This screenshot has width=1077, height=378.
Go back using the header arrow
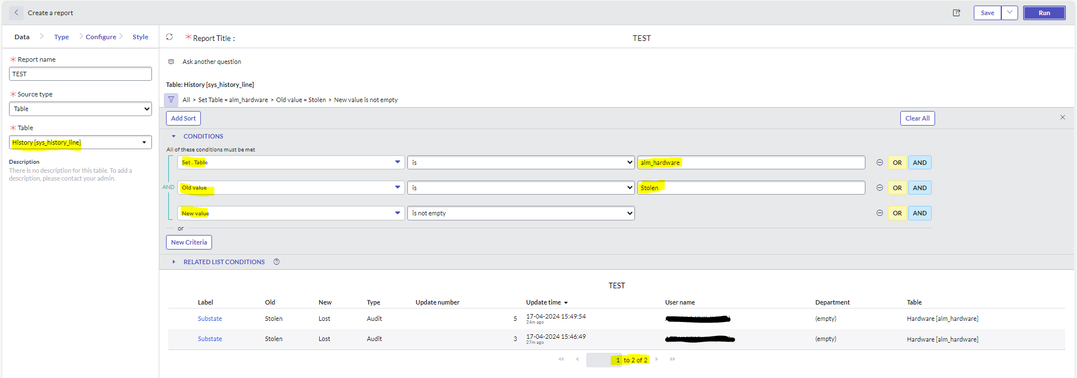(x=16, y=13)
